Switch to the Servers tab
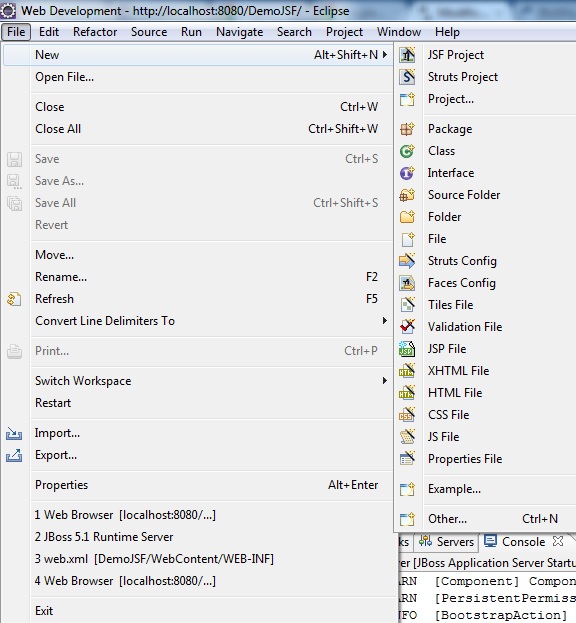The image size is (576, 623). pos(446,542)
